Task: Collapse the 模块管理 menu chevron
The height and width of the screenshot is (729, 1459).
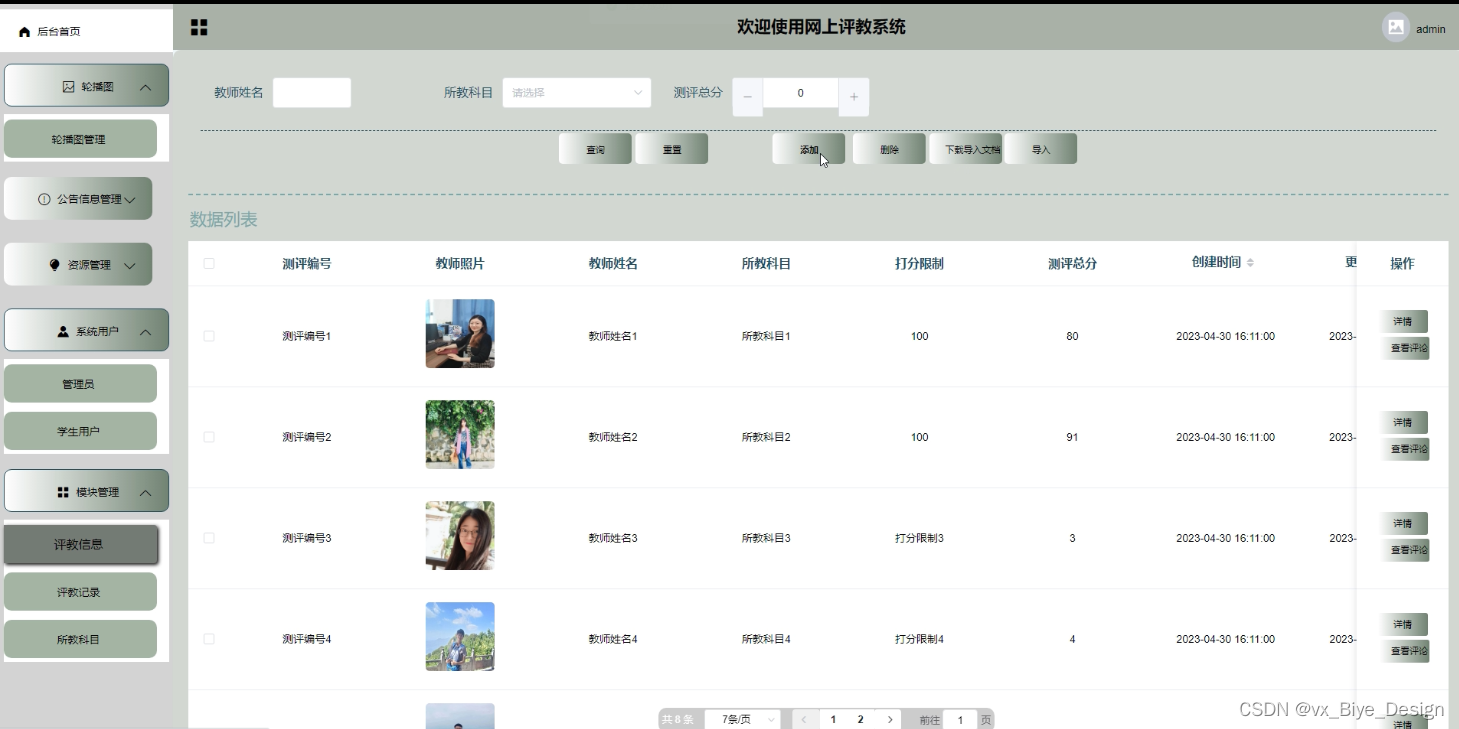Action: click(146, 493)
